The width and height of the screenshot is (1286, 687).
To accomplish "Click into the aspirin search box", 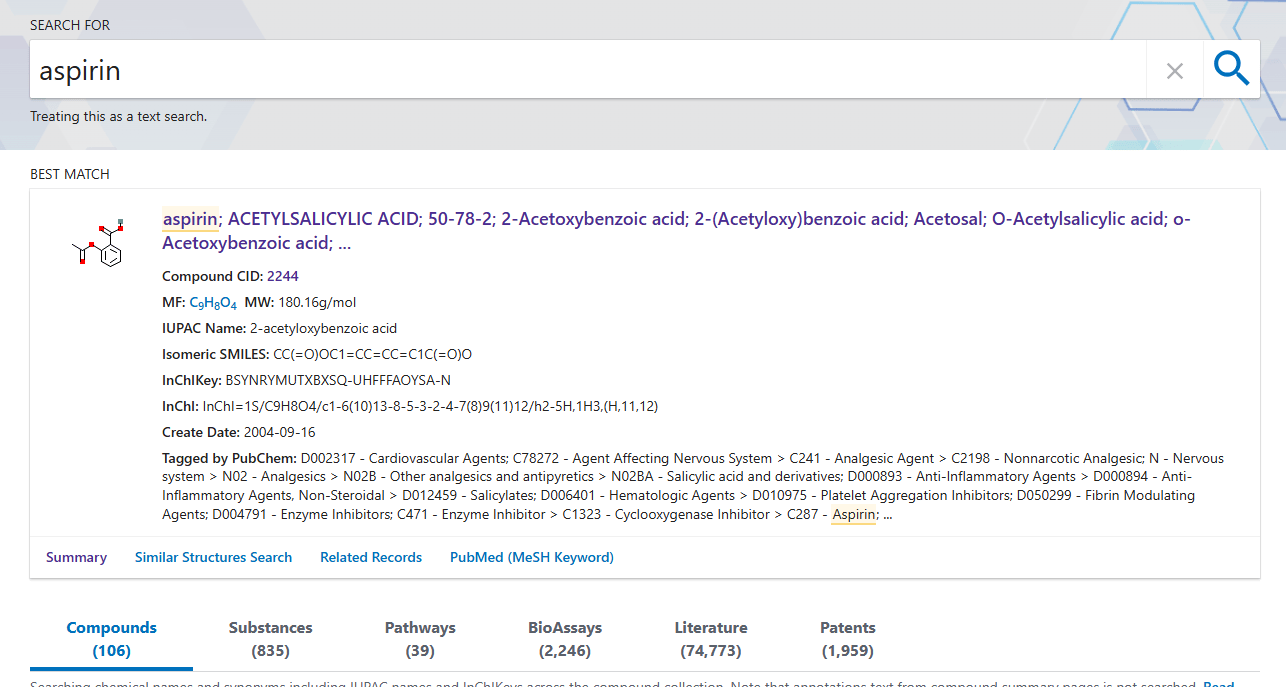I will point(588,70).
